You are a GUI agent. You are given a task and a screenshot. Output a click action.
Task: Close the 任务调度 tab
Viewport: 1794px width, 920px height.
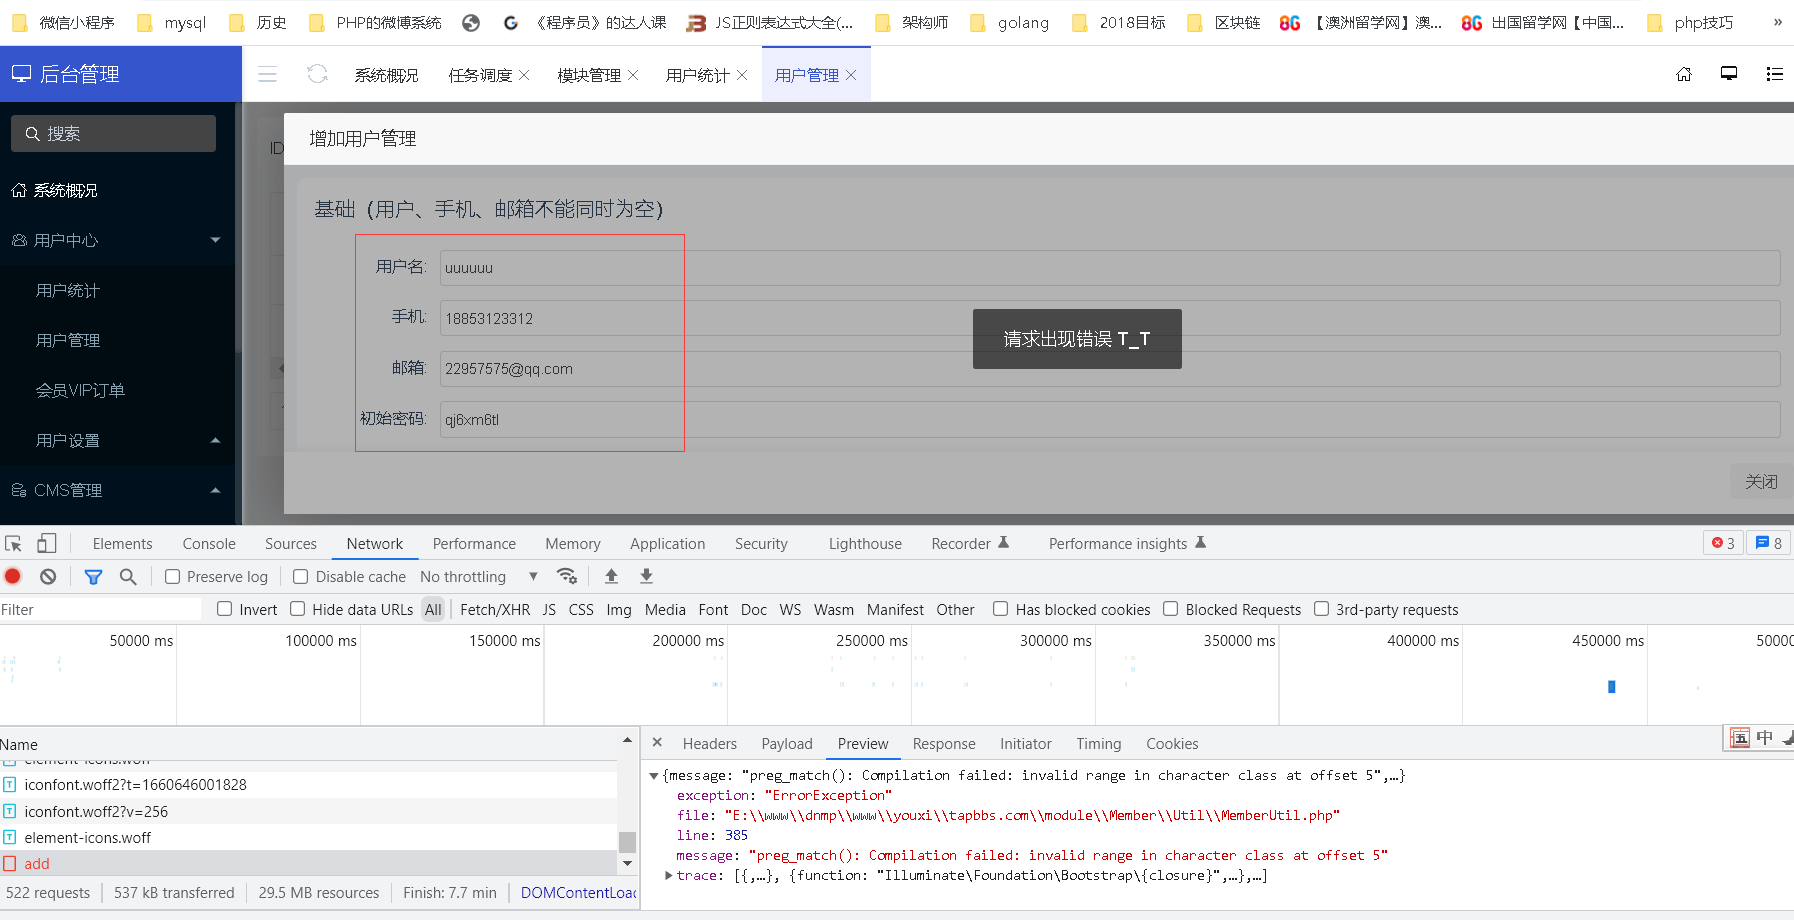[524, 75]
